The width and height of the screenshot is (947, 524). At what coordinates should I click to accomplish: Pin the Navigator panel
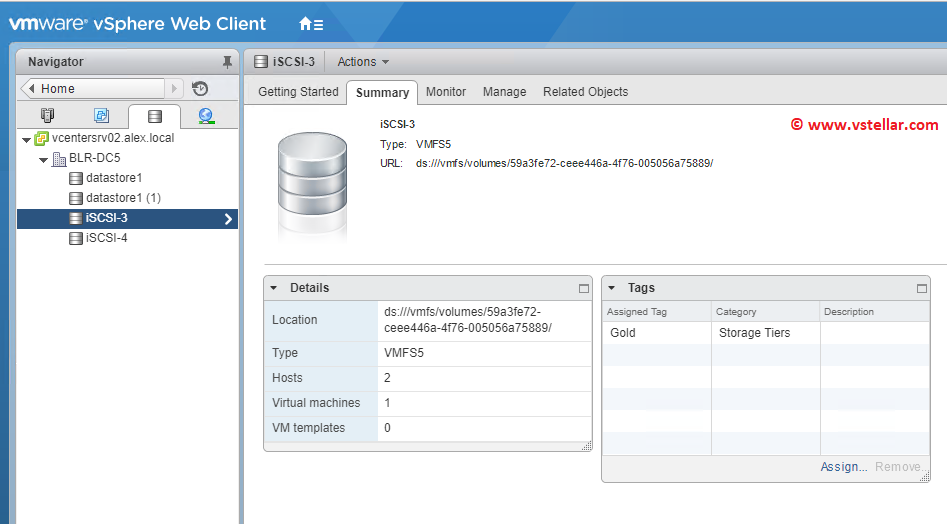[227, 62]
